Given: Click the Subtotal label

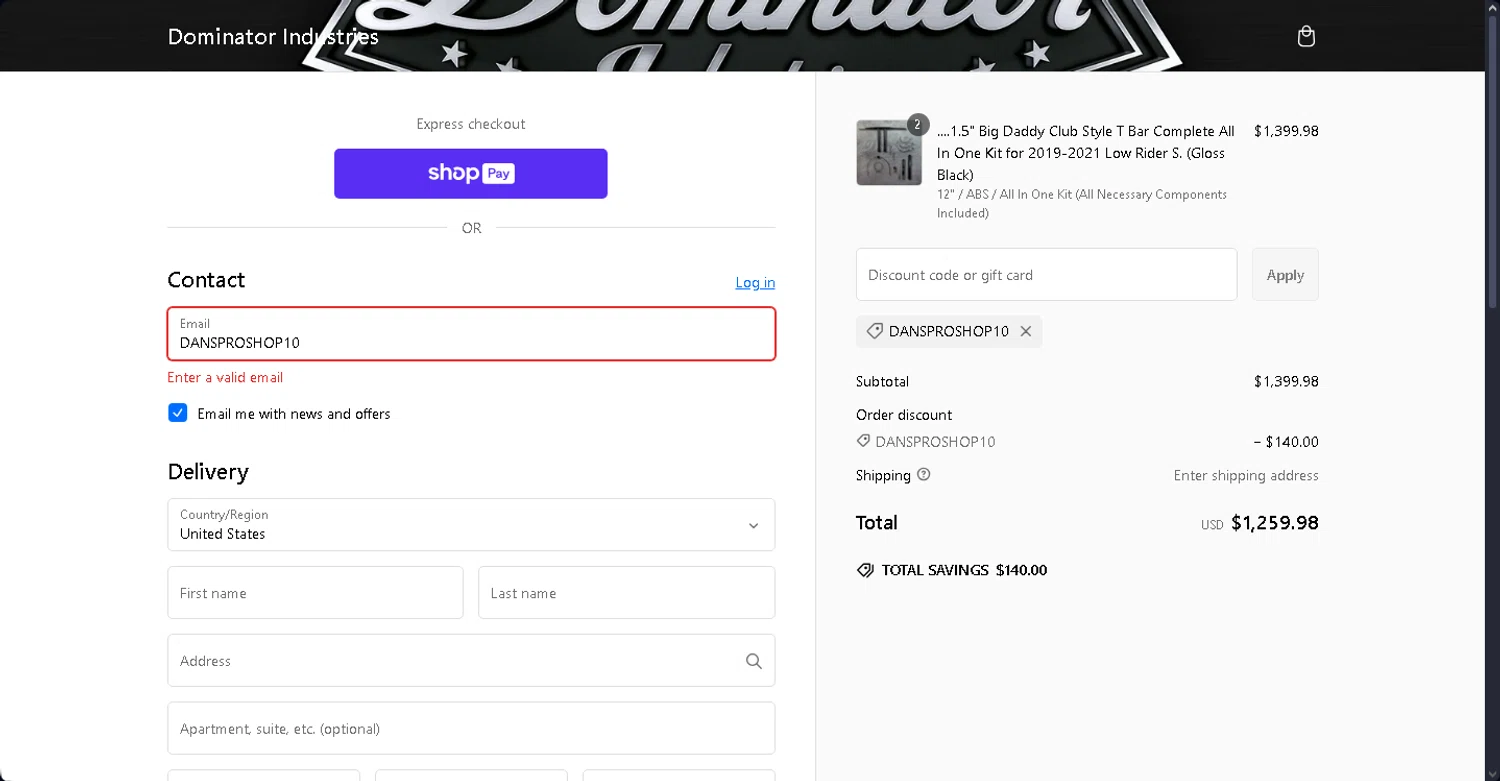Looking at the screenshot, I should 882,382.
